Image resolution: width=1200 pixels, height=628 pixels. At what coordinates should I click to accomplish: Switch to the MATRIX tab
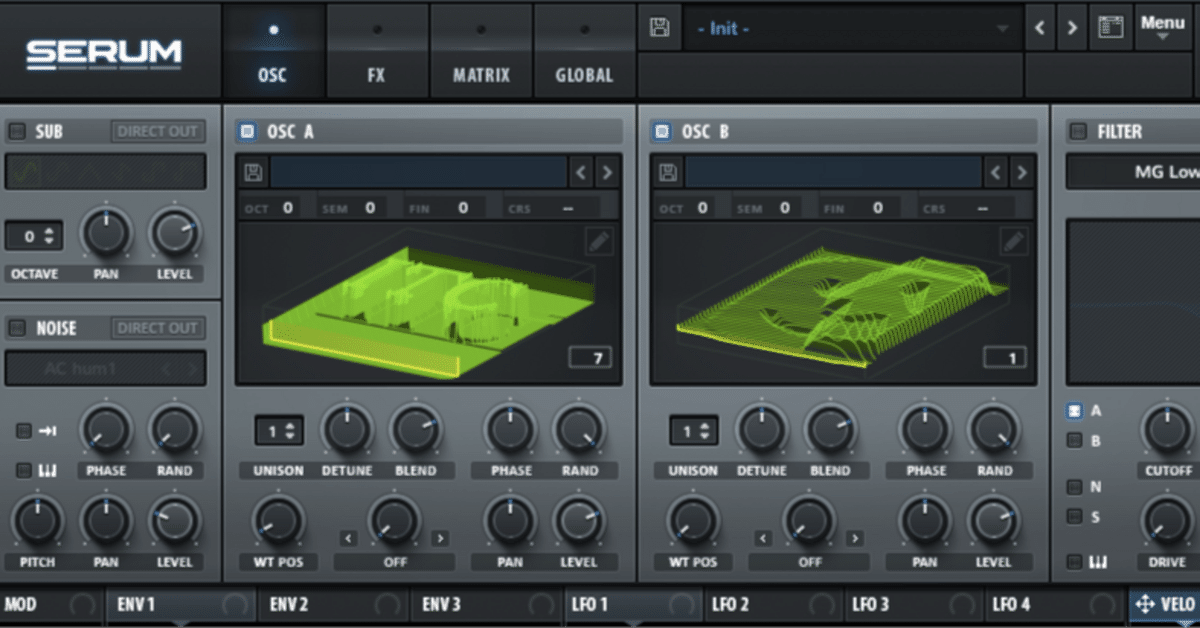(481, 51)
